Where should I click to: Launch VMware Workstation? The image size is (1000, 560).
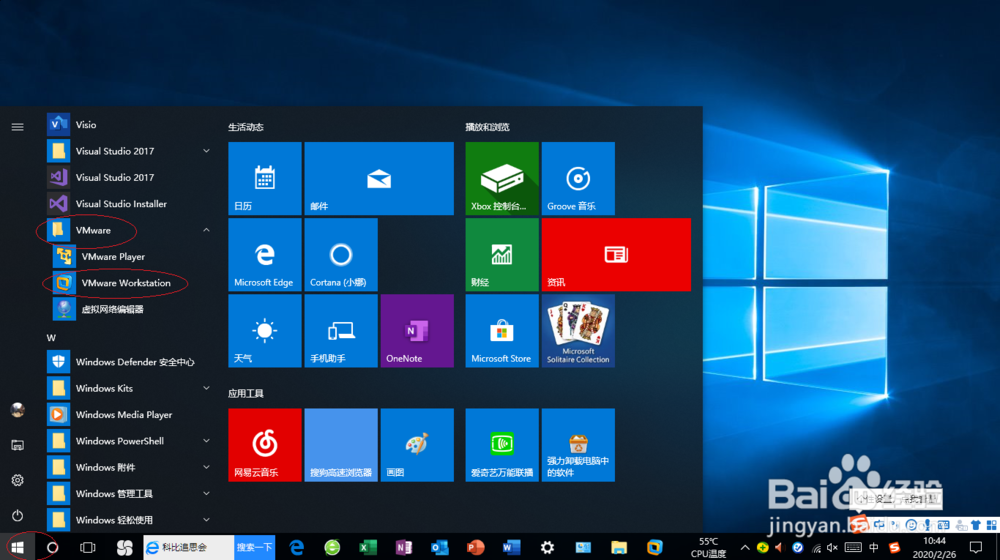tap(128, 283)
